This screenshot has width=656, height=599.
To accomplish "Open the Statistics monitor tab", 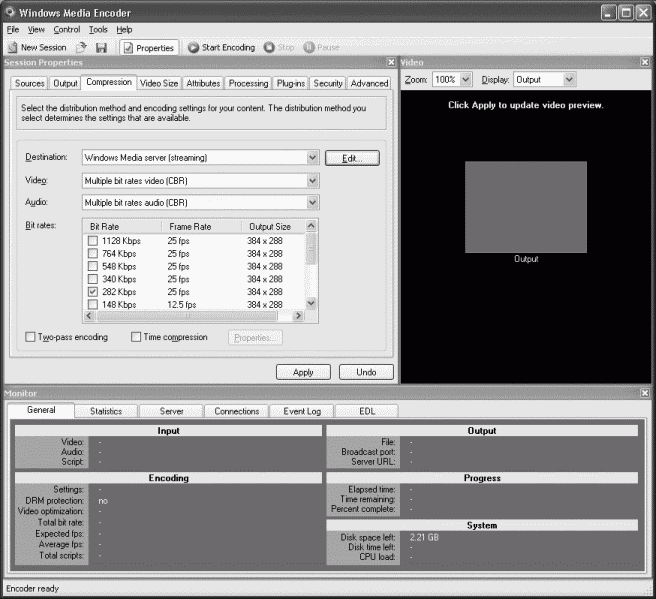I will (x=106, y=411).
